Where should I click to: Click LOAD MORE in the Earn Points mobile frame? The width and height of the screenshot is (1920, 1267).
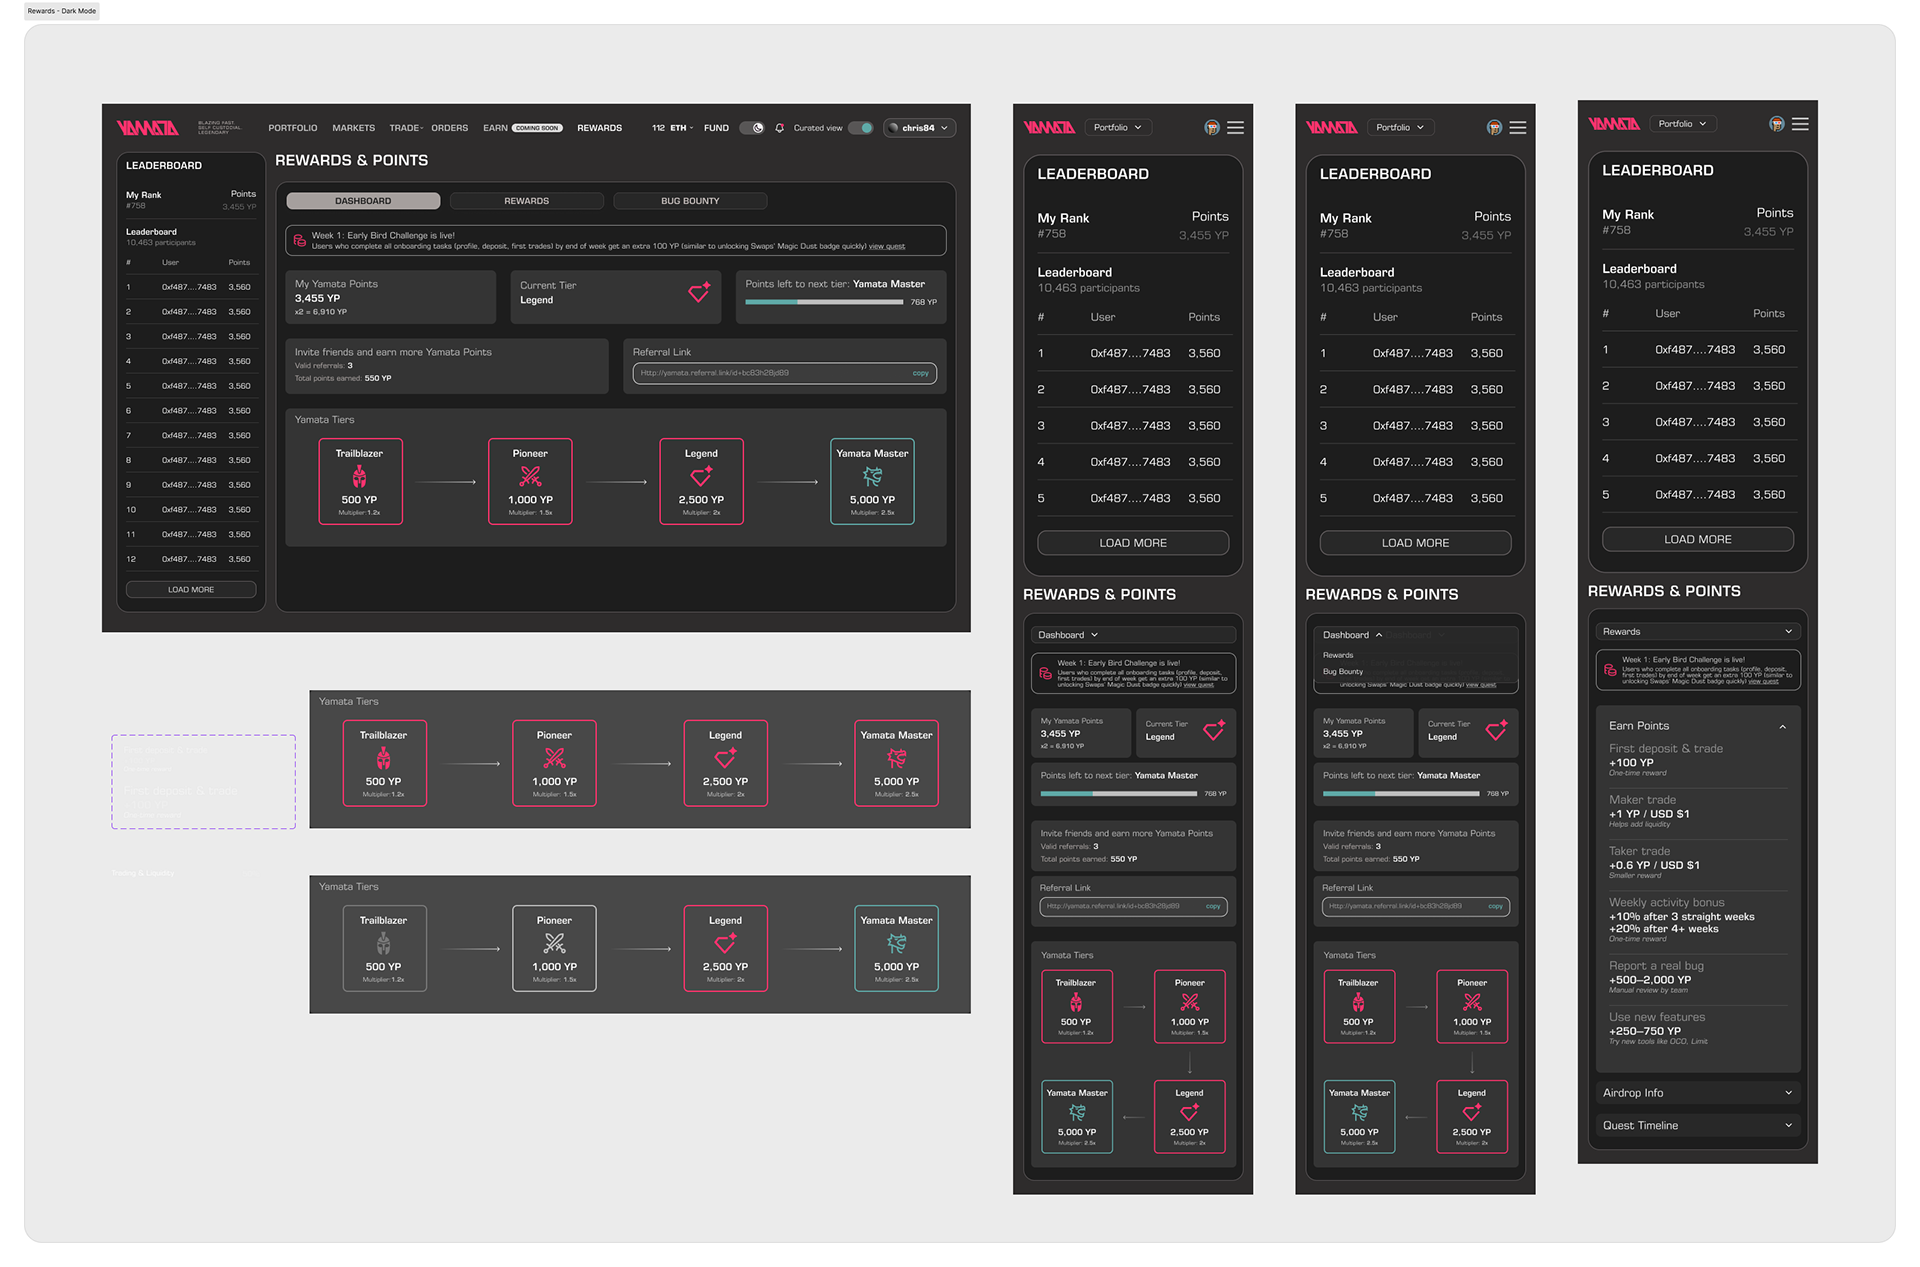click(x=1698, y=539)
